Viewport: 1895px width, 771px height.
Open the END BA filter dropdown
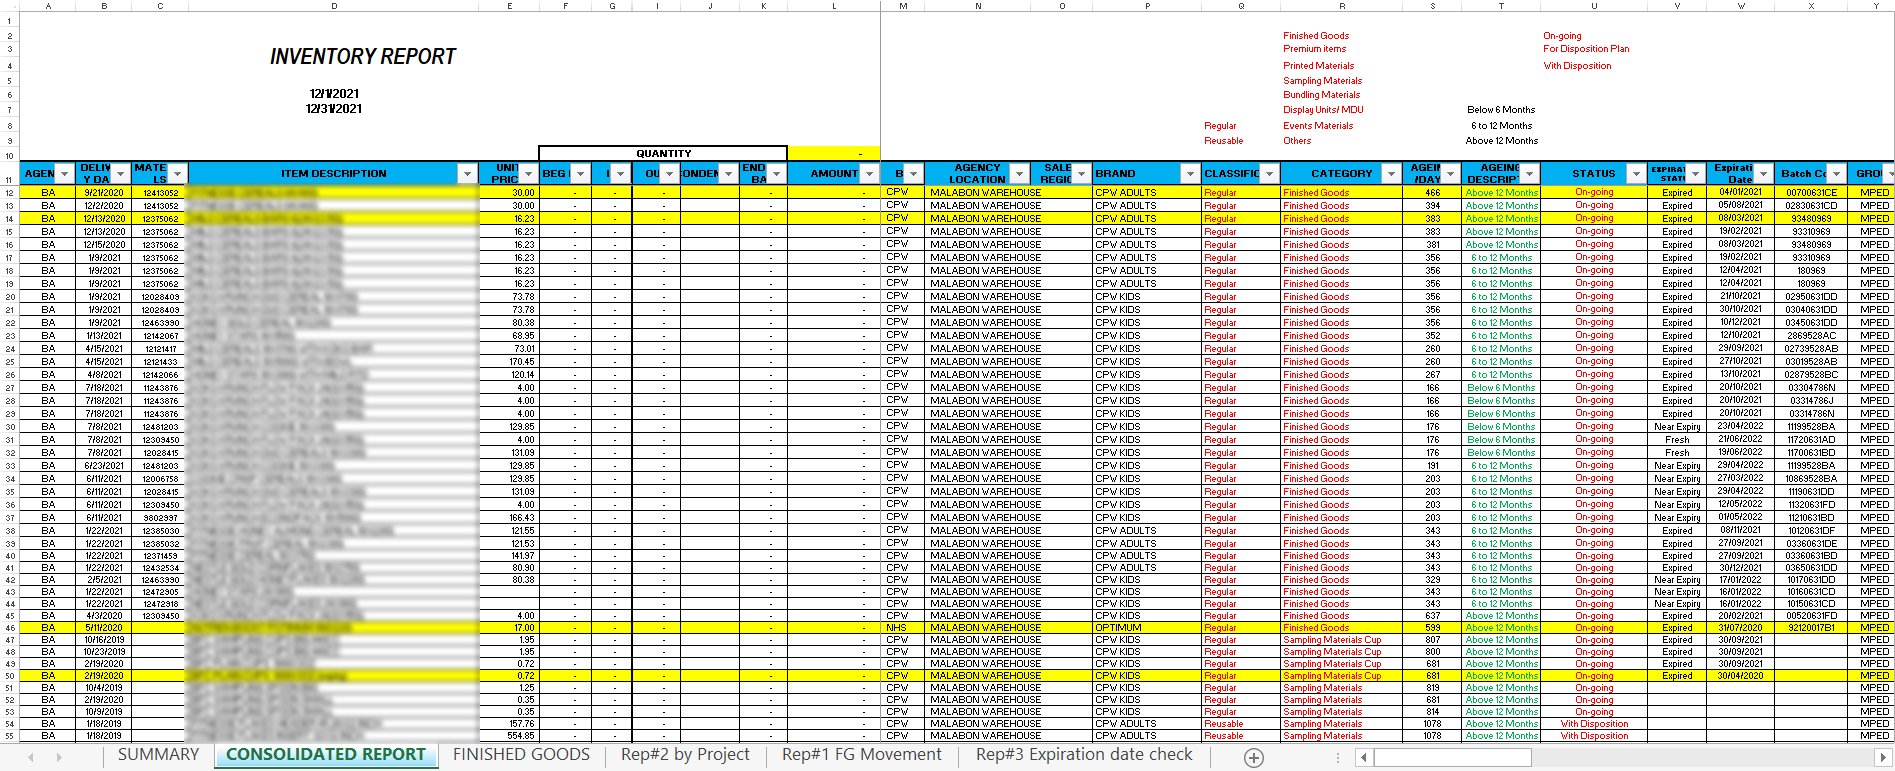776,174
